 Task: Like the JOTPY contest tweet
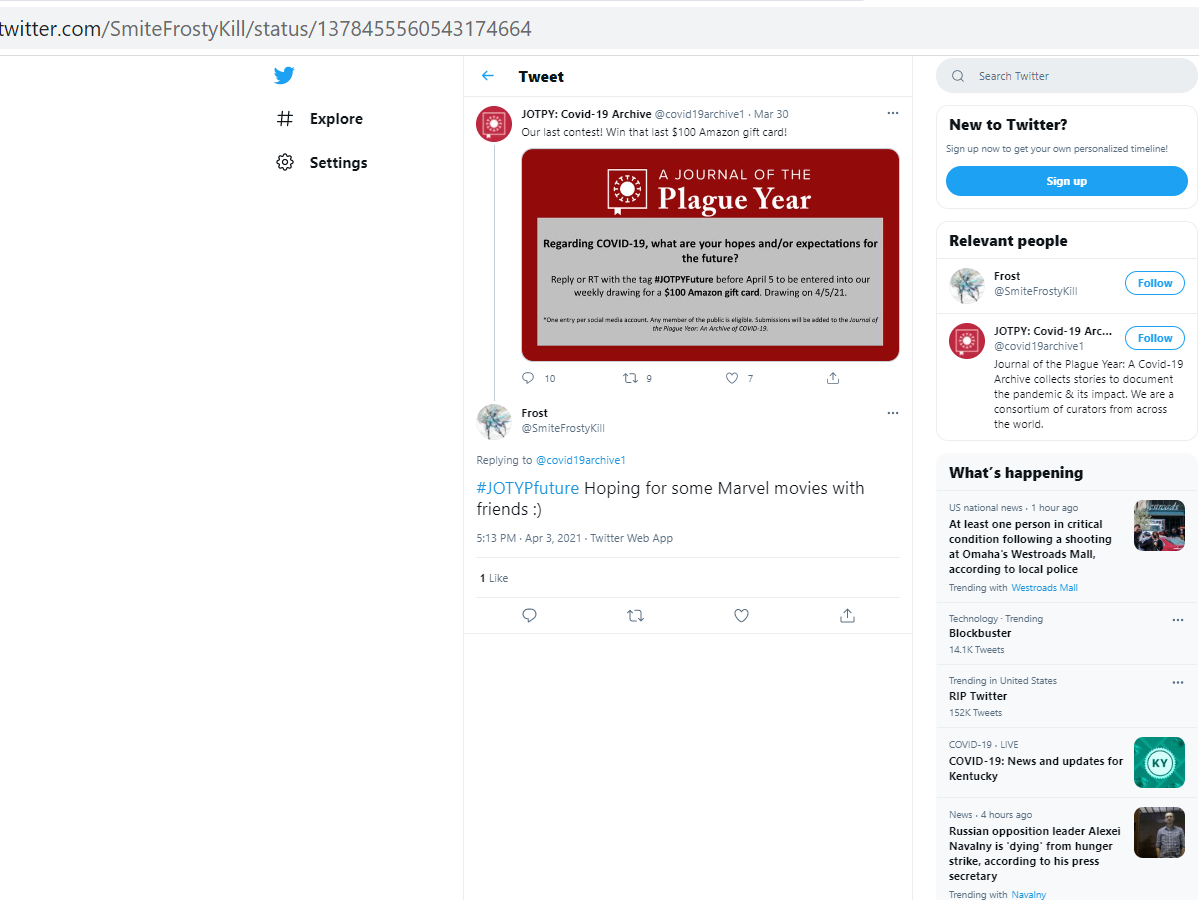click(x=732, y=378)
